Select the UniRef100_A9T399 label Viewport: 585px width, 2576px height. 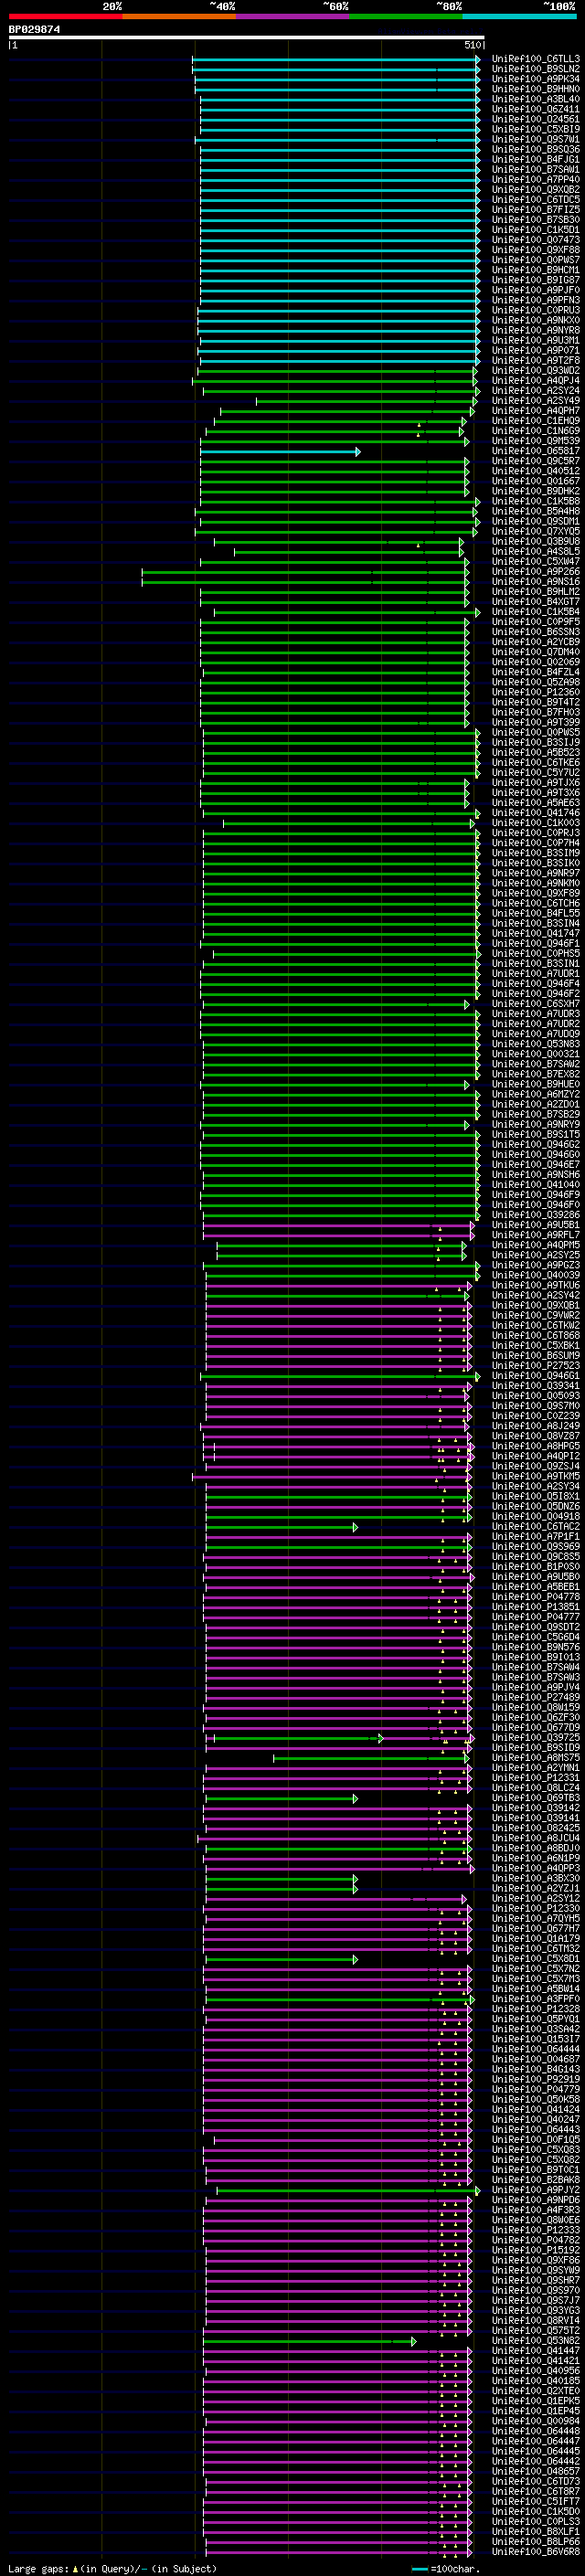click(x=535, y=722)
